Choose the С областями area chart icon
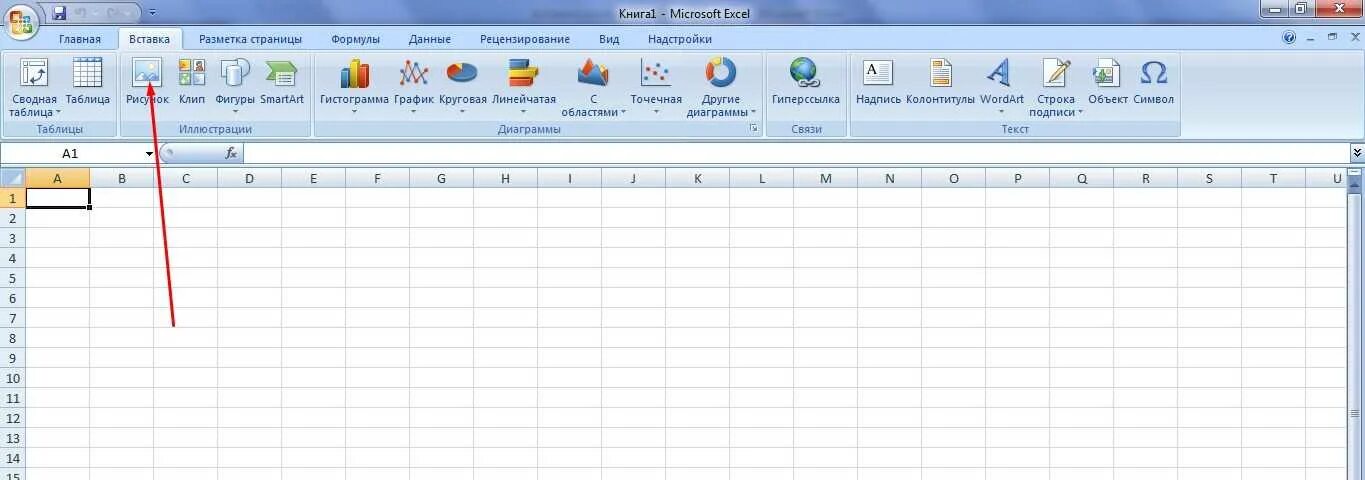 593,74
